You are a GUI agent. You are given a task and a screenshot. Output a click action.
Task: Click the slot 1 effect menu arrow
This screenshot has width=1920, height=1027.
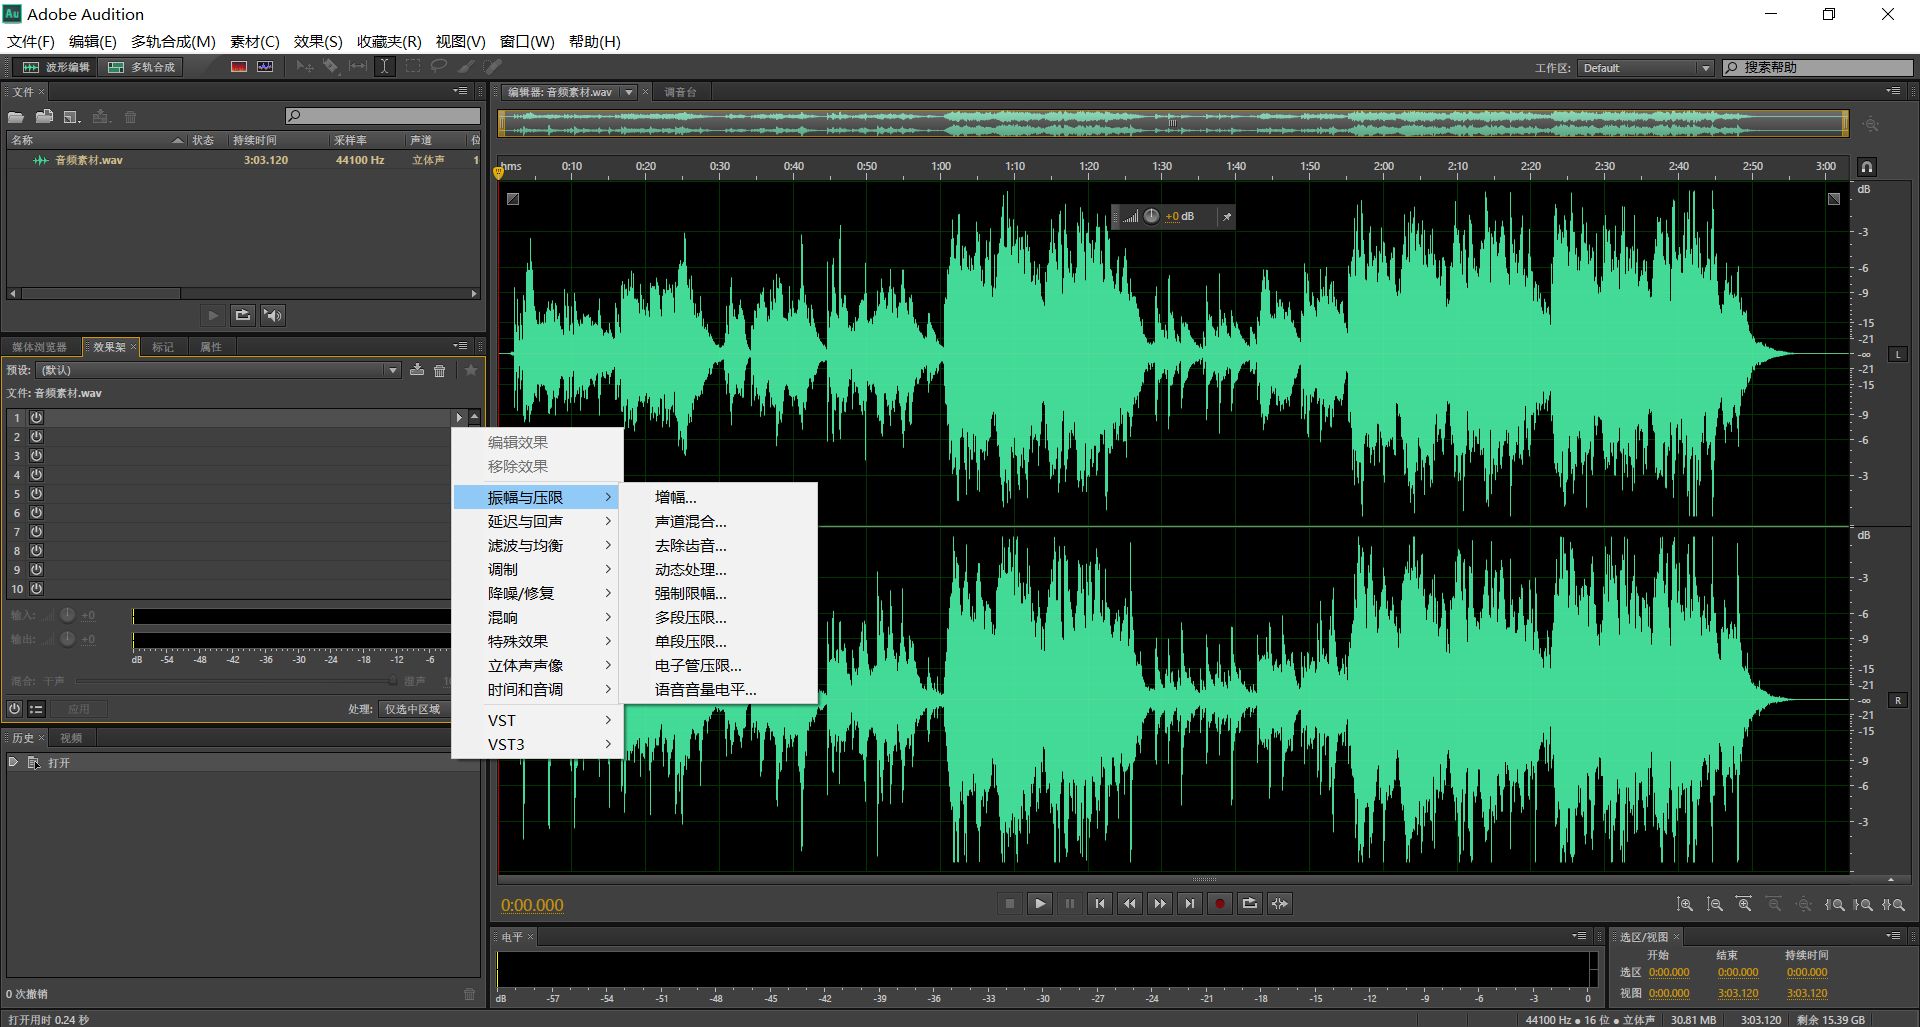459,418
